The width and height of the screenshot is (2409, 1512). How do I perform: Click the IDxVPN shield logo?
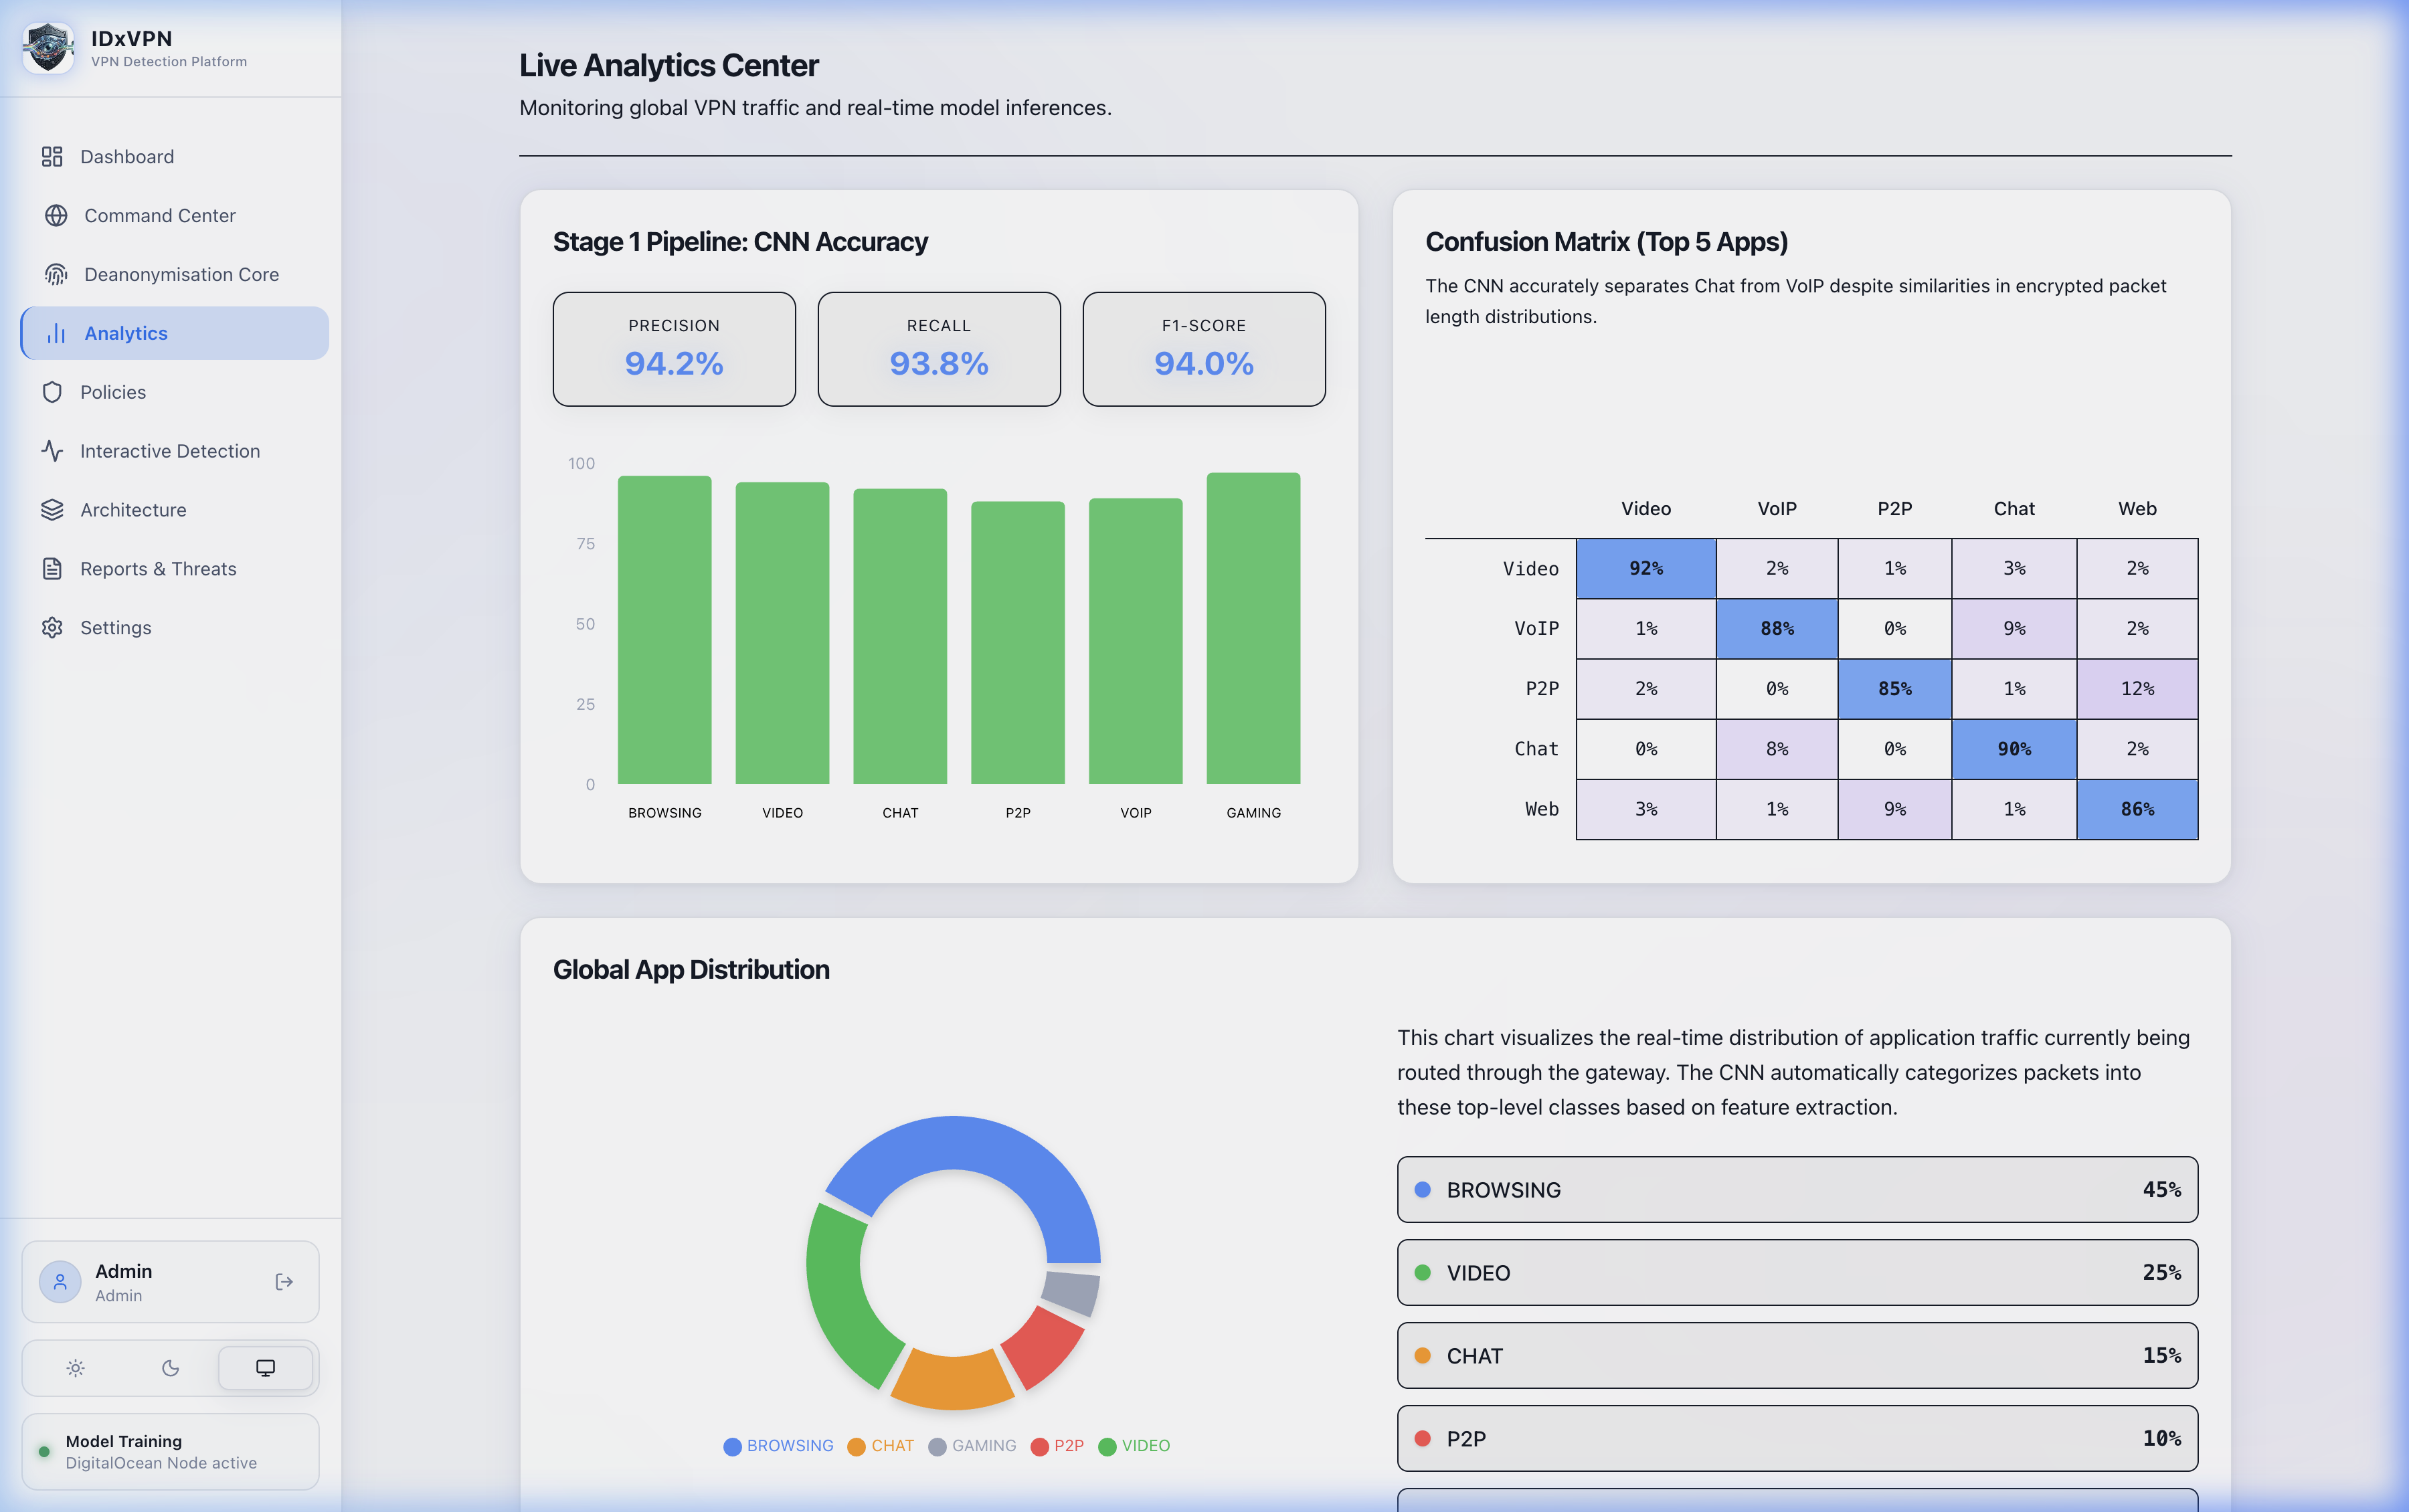click(48, 48)
